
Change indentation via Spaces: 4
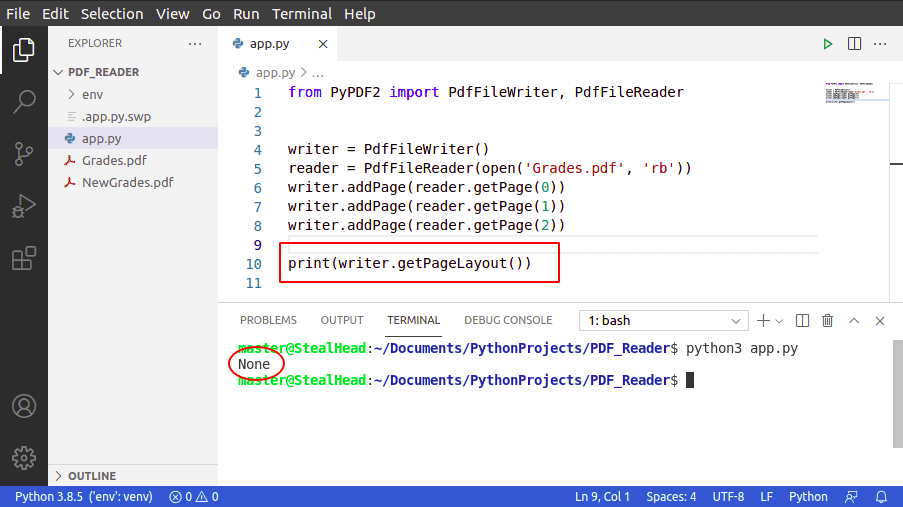[x=671, y=497]
